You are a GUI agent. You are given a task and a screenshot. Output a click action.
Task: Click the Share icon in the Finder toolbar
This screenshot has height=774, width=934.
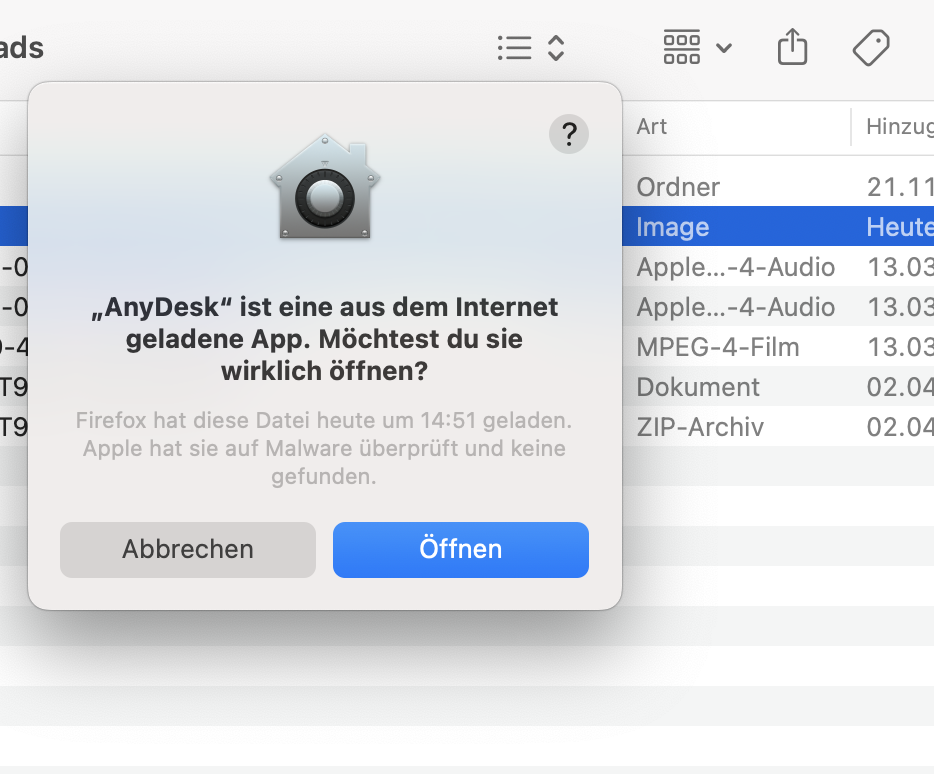point(792,47)
